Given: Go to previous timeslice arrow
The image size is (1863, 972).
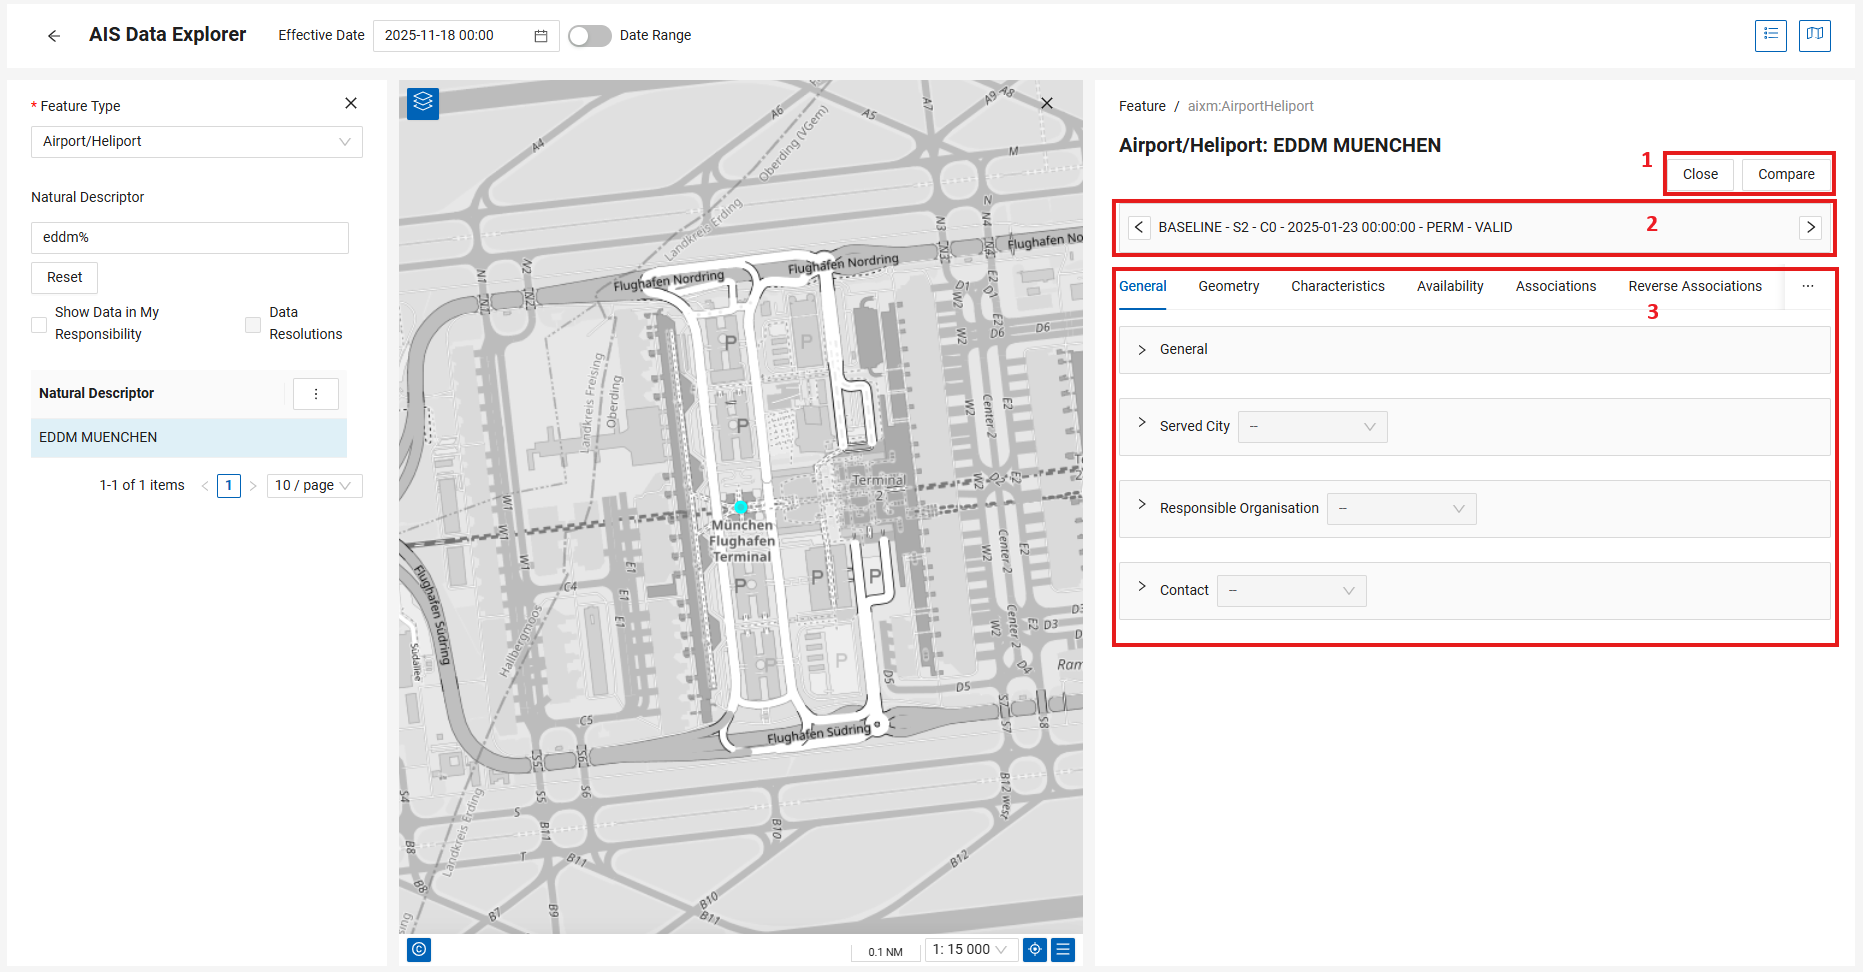Looking at the screenshot, I should coord(1139,227).
